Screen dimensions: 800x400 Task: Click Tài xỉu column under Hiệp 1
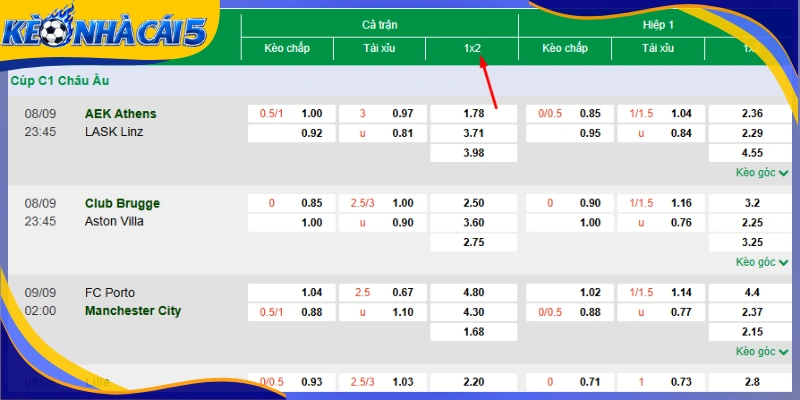click(x=658, y=48)
